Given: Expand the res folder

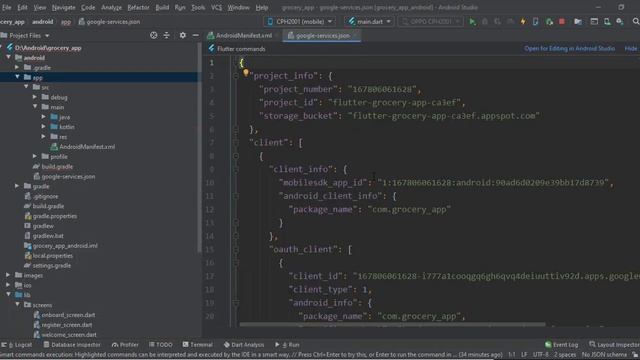Looking at the screenshot, I should (x=44, y=137).
